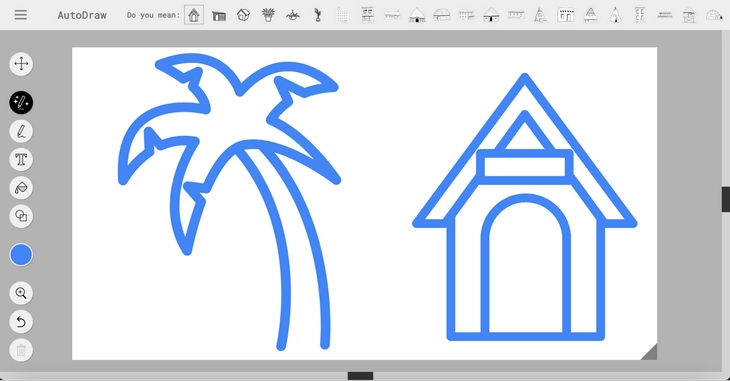
Task: Select the Move/Select tool
Action: pos(21,64)
